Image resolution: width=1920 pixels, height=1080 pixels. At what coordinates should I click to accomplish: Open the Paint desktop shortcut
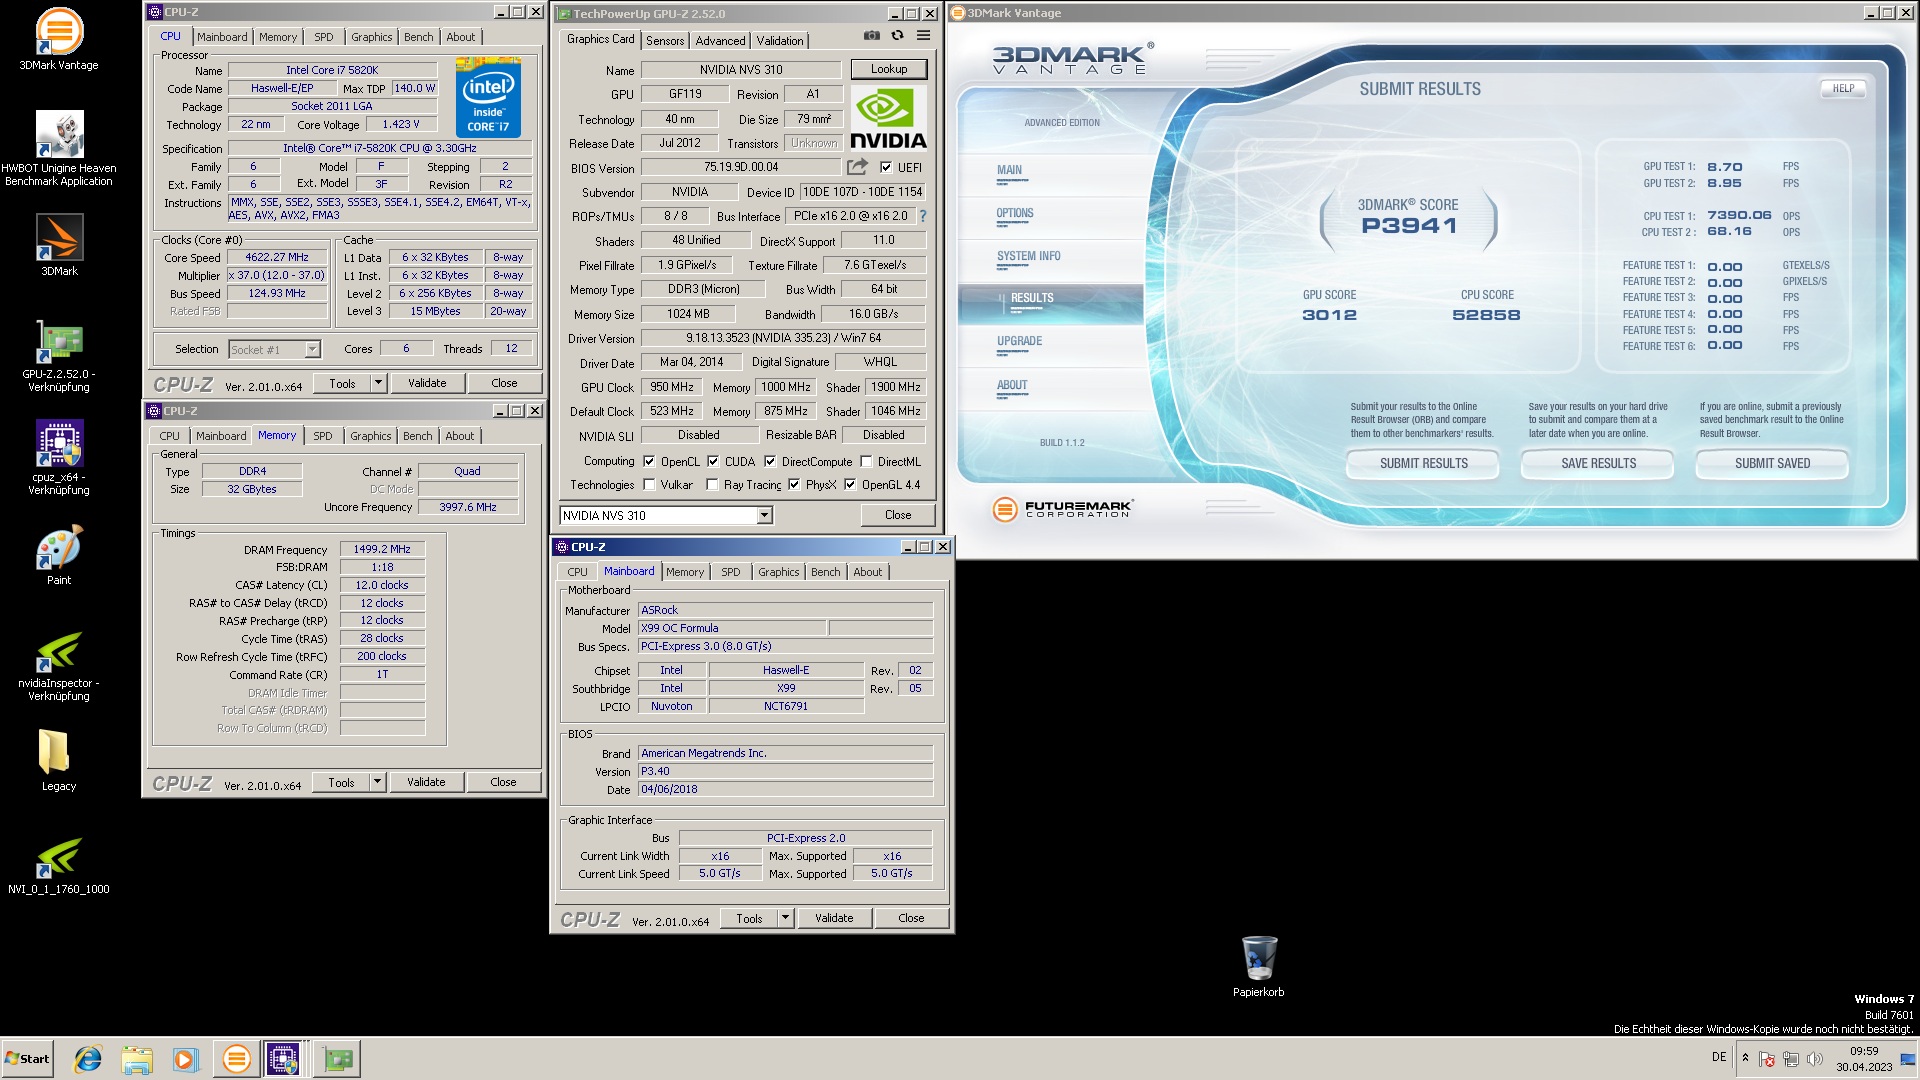click(59, 555)
